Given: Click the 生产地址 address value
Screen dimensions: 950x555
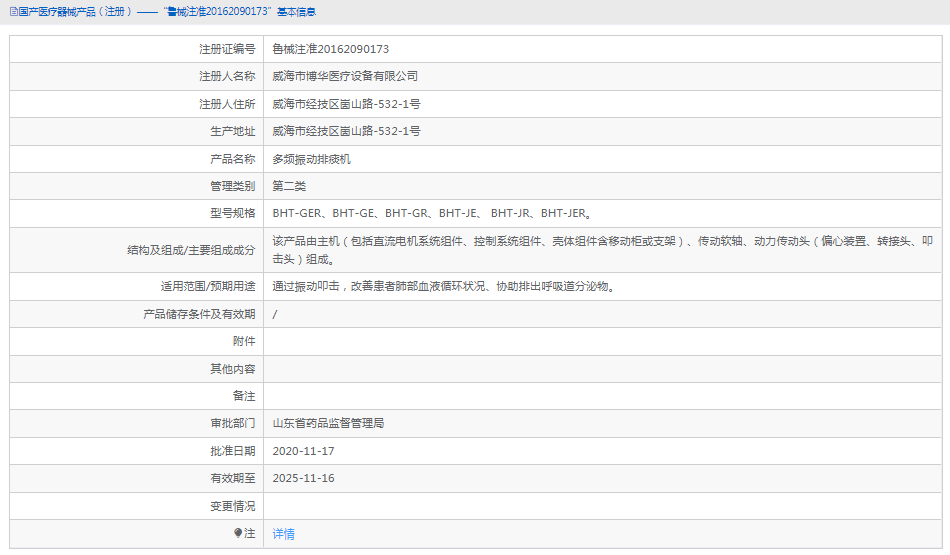Looking at the screenshot, I should coord(346,131).
